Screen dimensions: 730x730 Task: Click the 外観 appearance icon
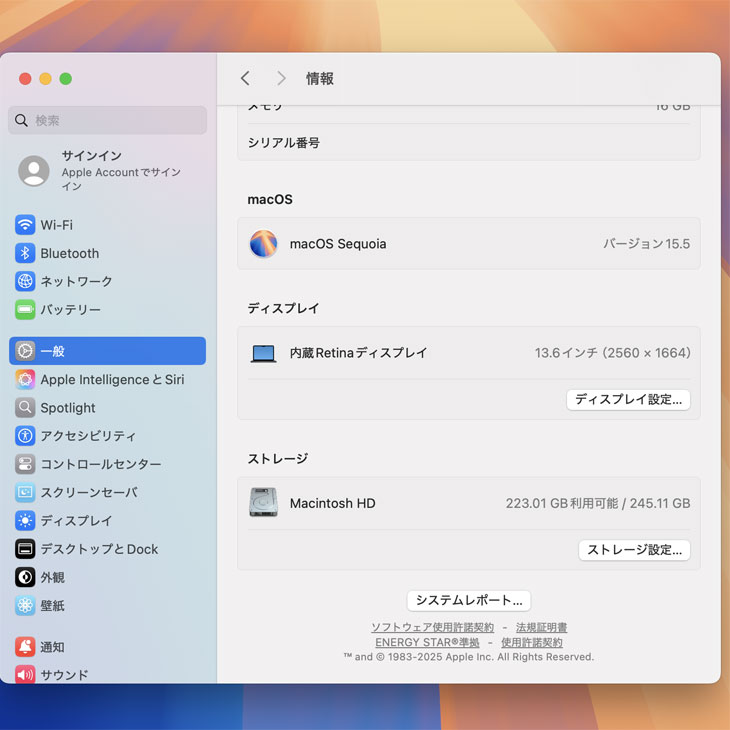[25, 577]
